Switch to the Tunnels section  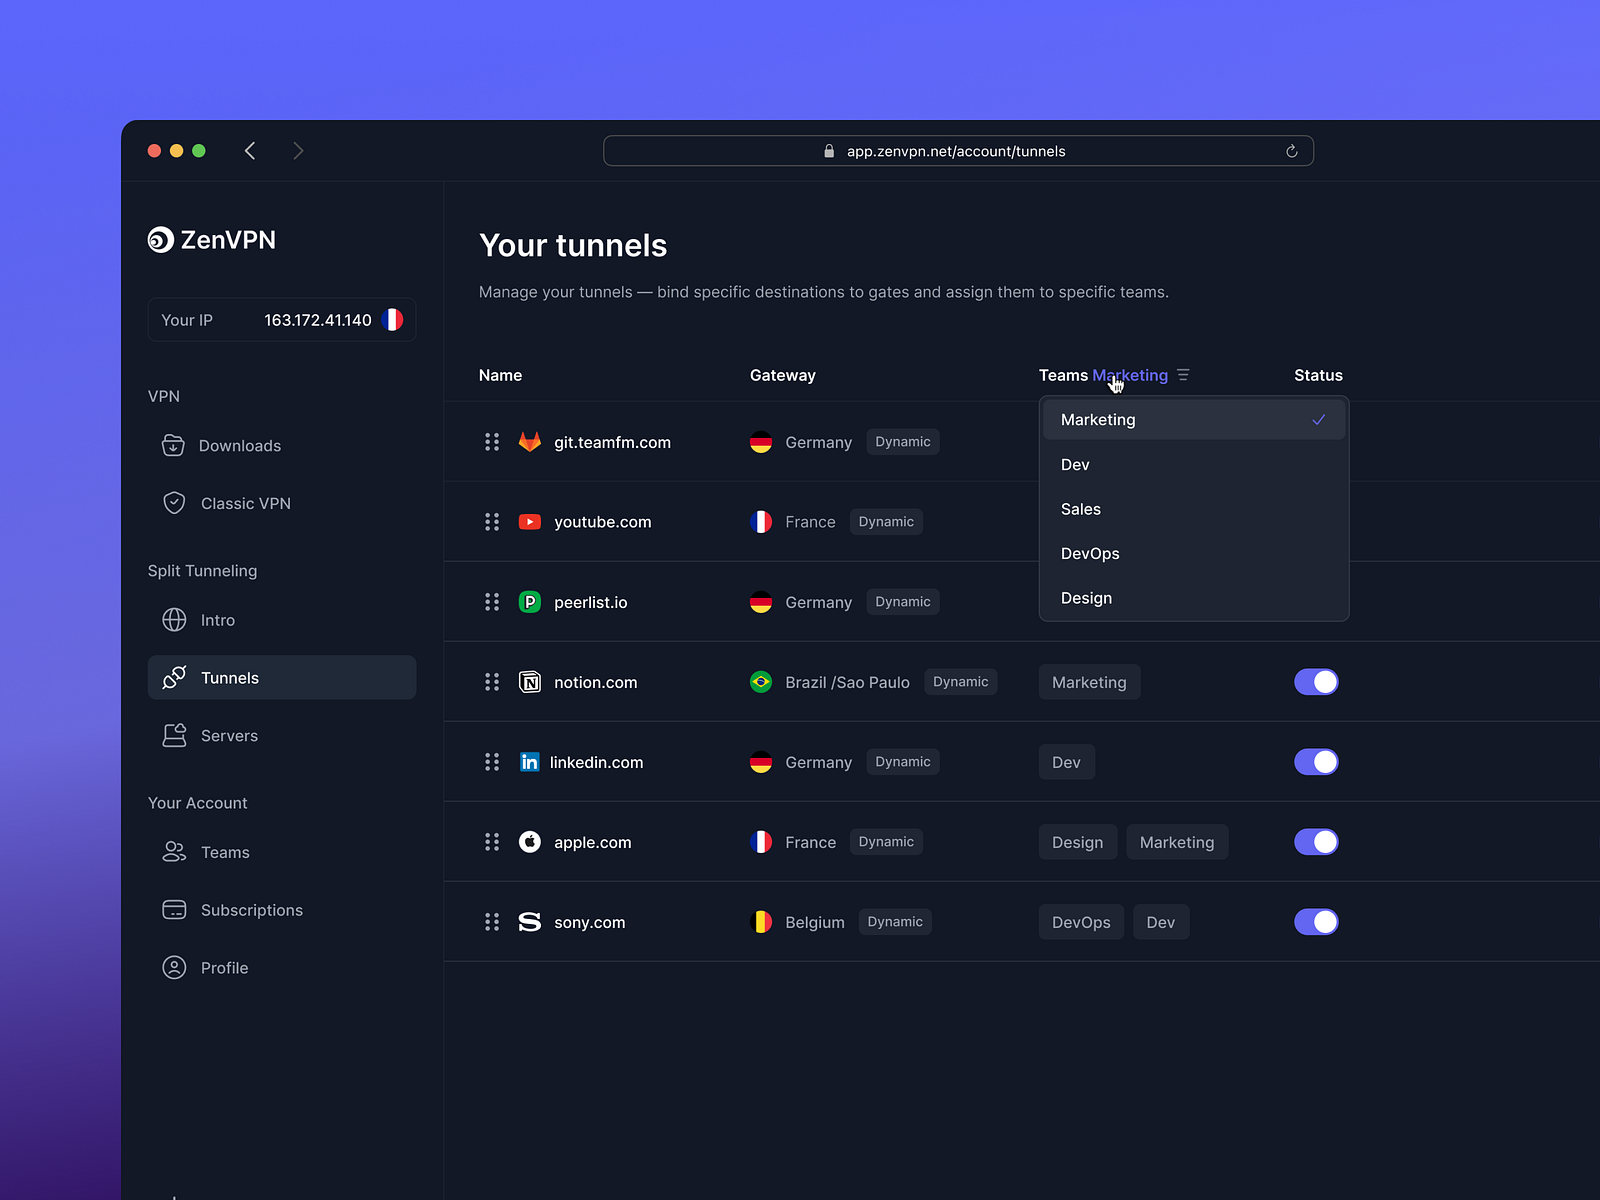(x=230, y=677)
